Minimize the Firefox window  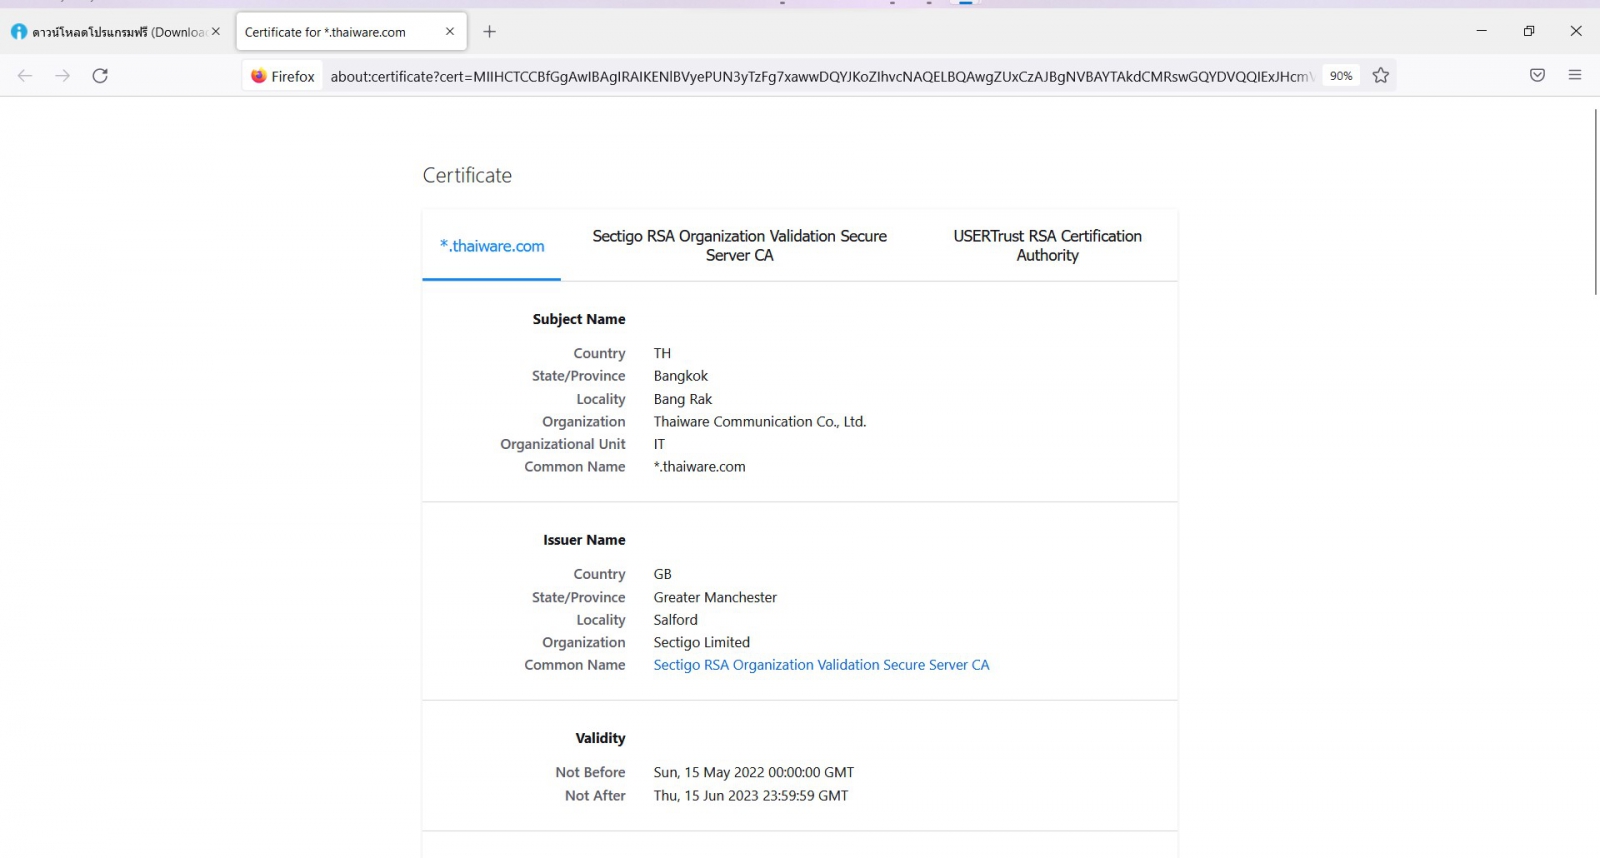click(x=1482, y=31)
